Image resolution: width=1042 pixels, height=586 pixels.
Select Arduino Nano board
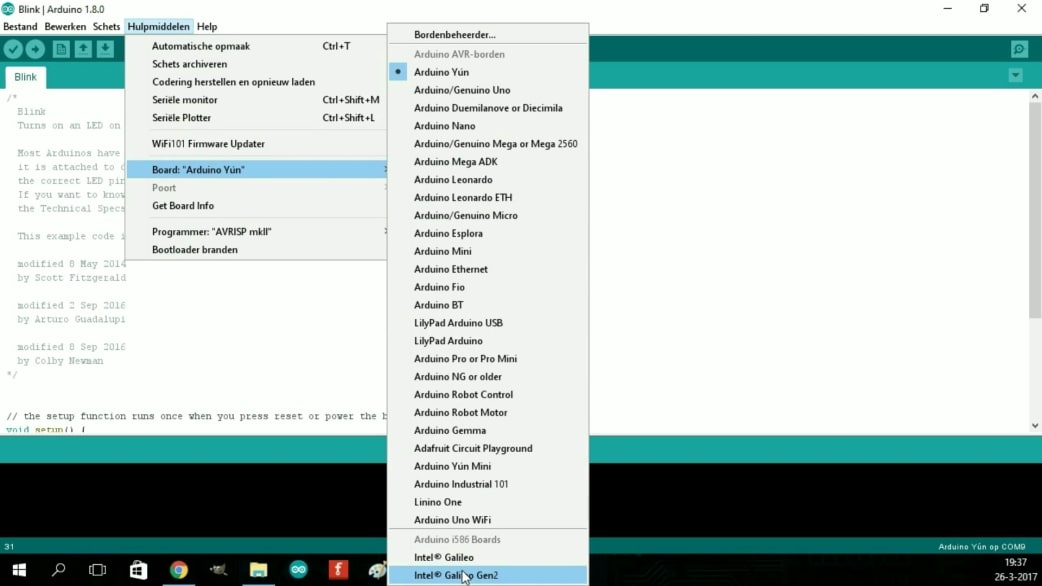[x=488, y=126]
